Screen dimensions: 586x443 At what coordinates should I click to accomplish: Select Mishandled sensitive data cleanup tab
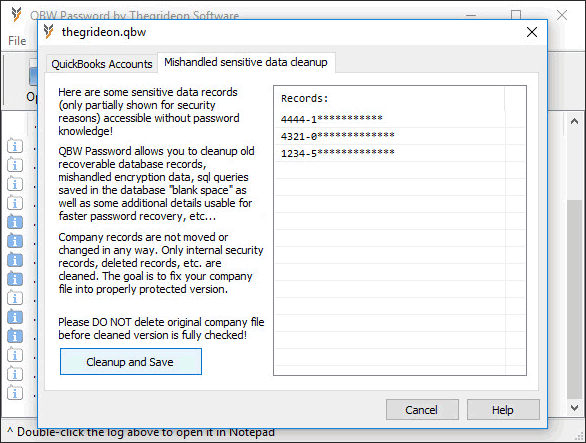coord(246,62)
